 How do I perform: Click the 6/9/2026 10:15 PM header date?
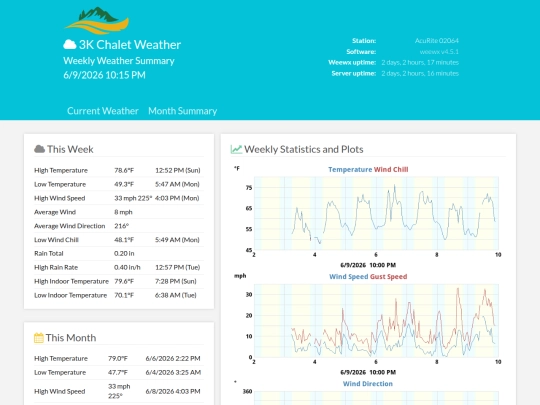point(104,75)
